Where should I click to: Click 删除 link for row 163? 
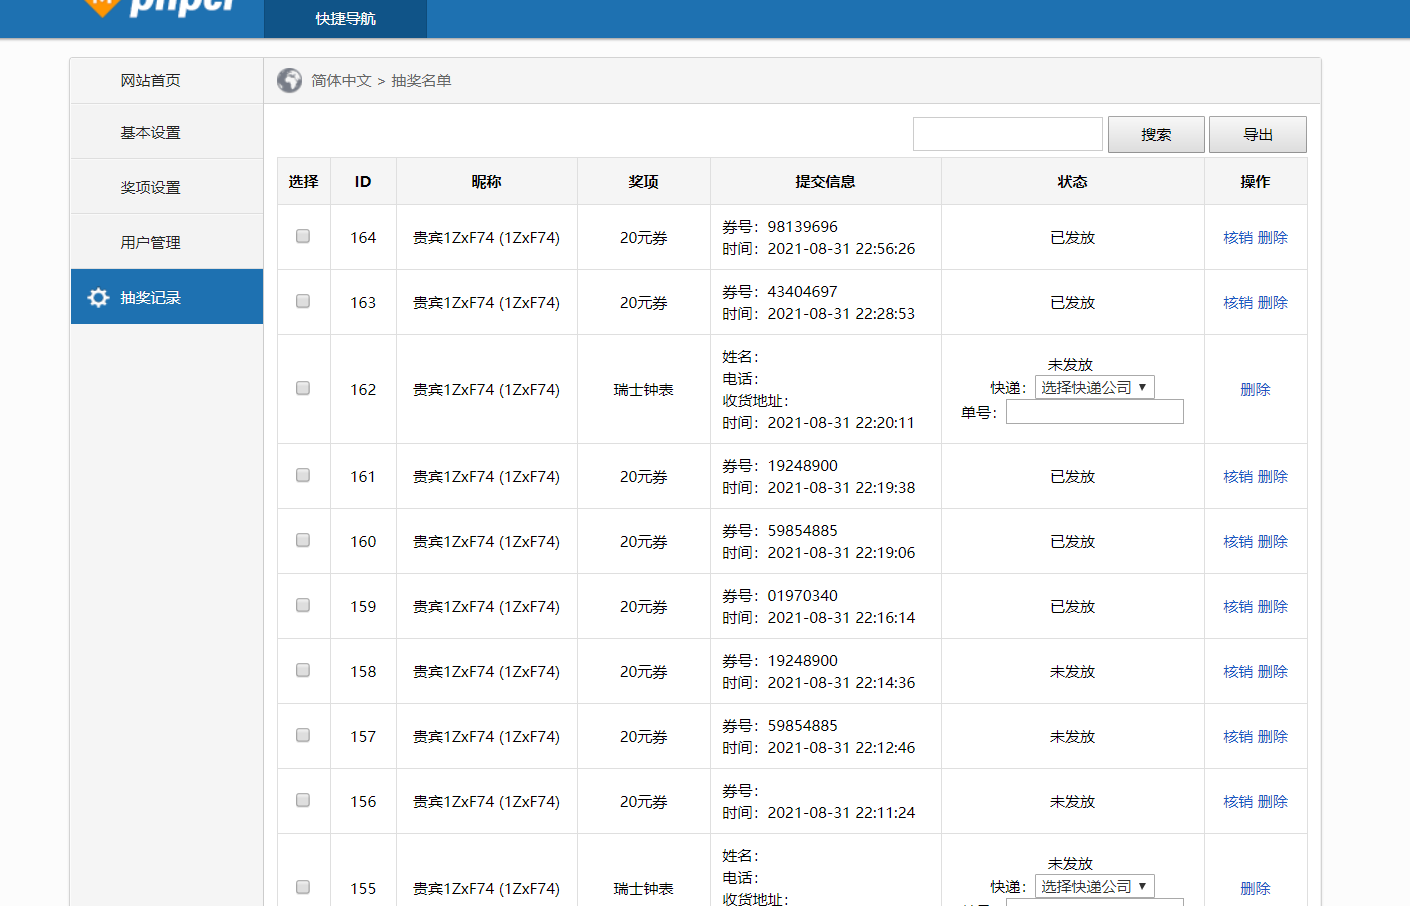click(x=1273, y=303)
